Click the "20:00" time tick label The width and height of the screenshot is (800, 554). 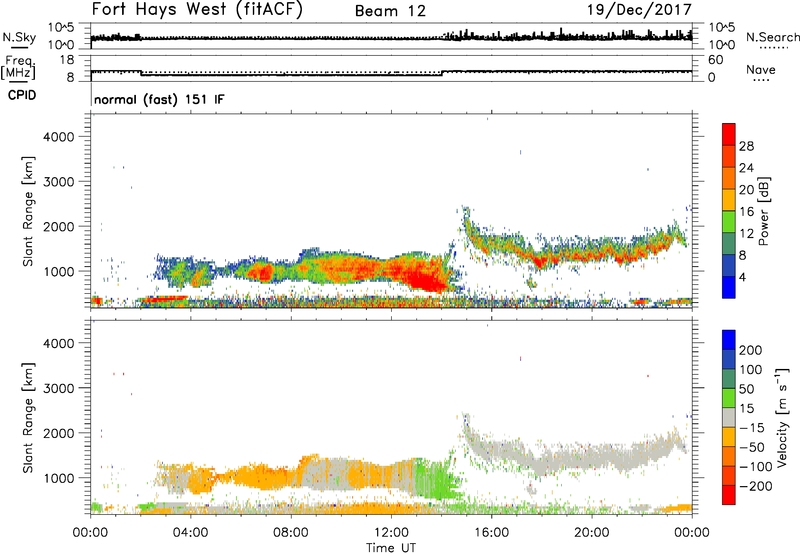591,533
